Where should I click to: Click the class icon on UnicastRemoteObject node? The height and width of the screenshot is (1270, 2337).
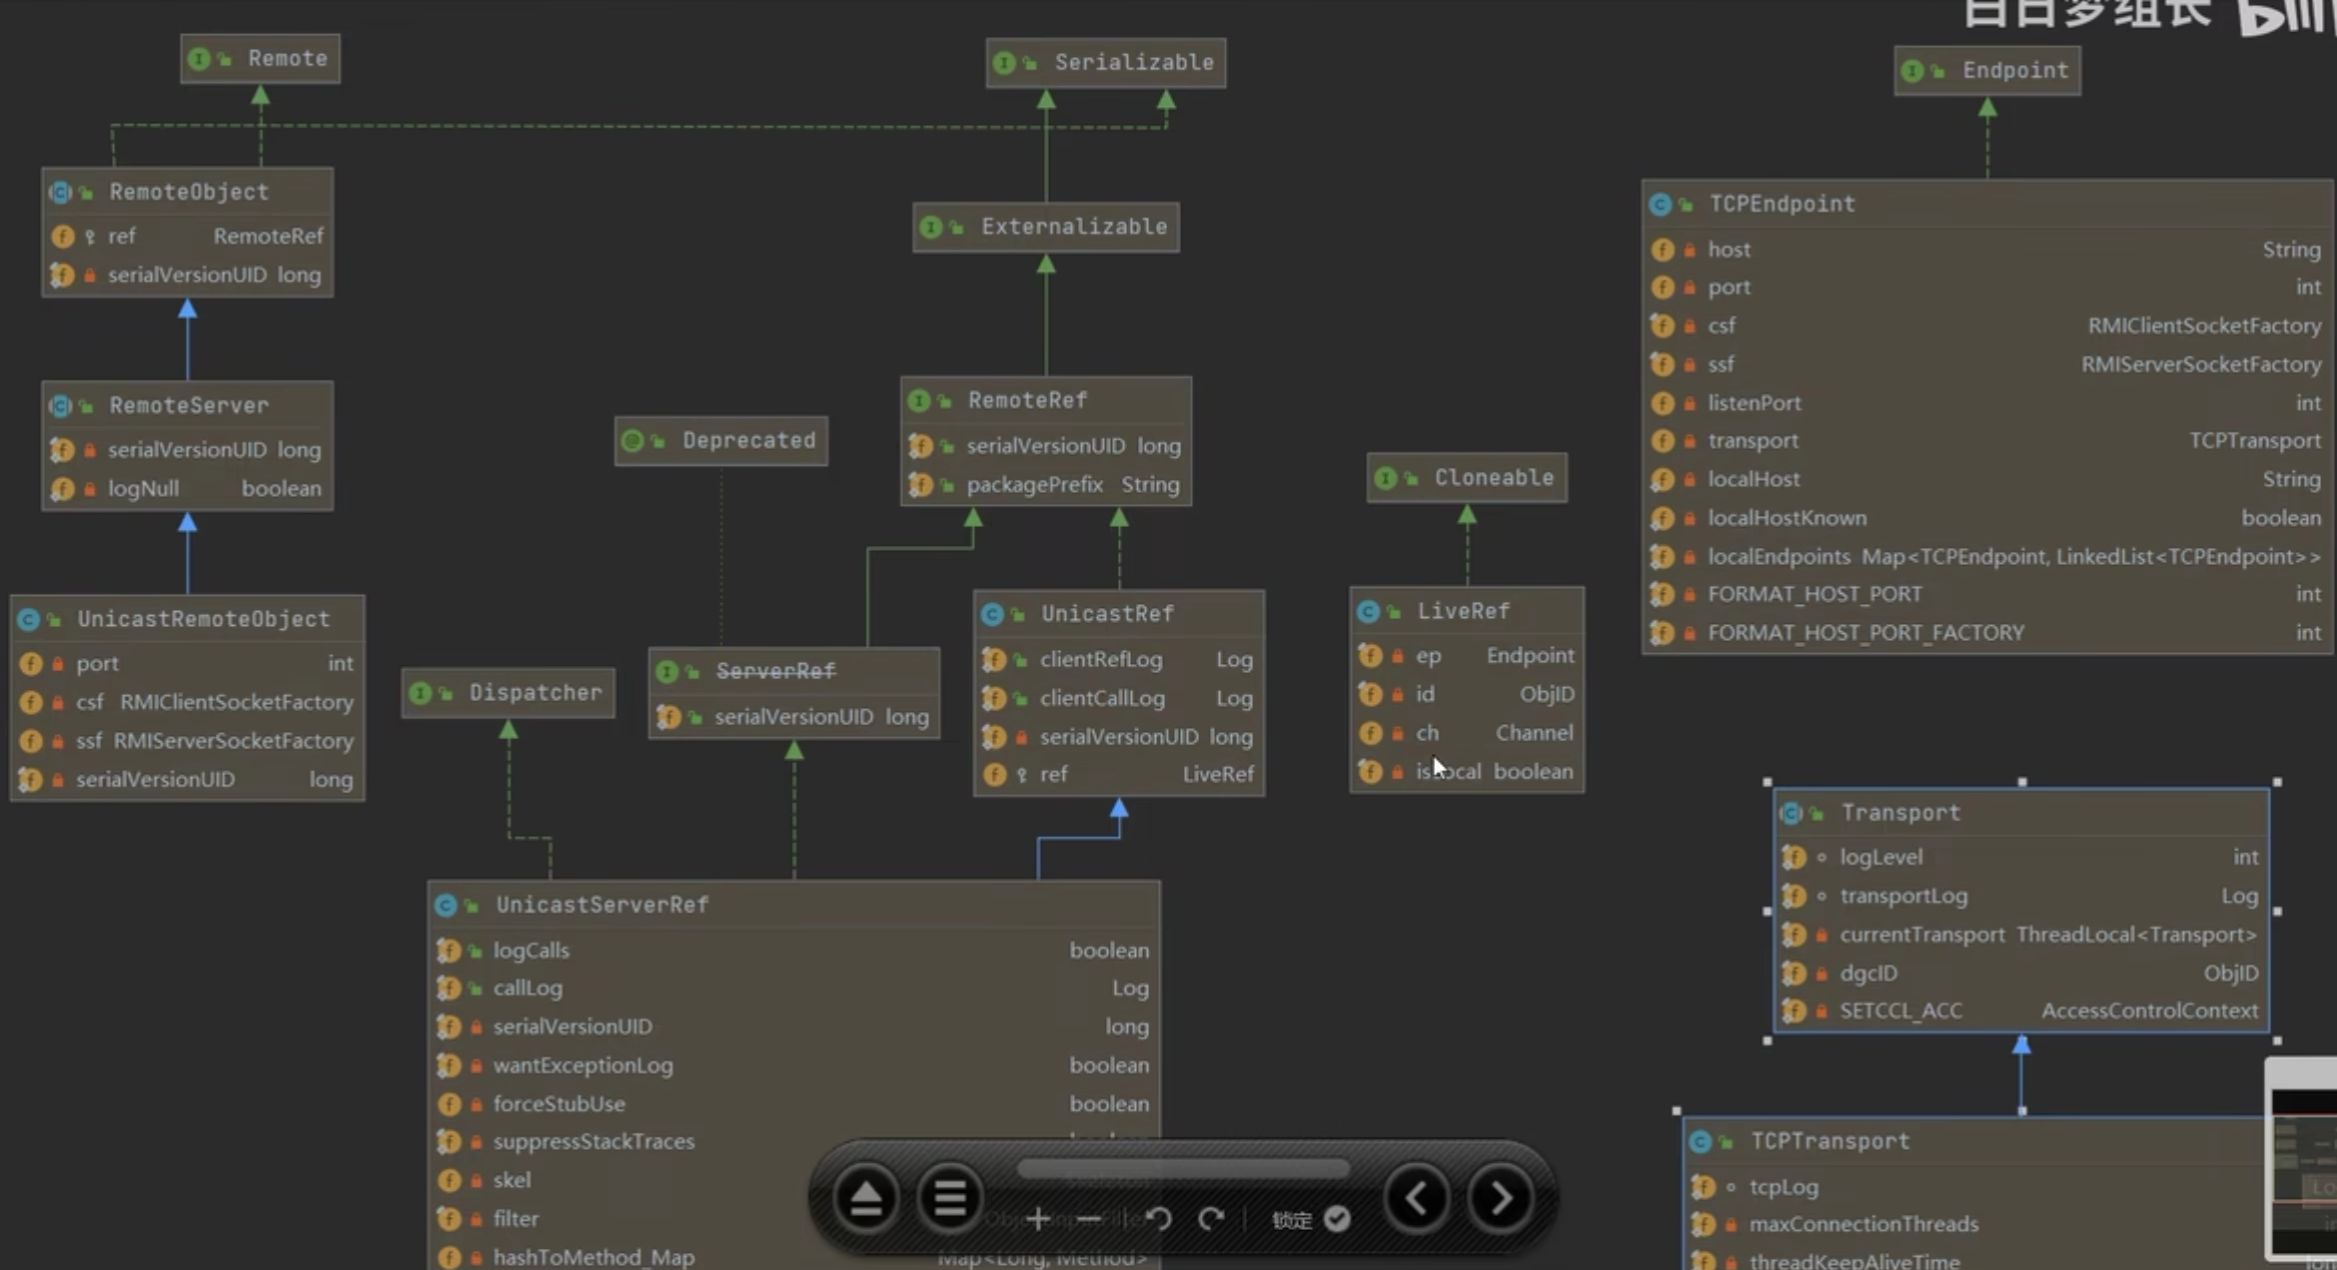click(x=28, y=620)
